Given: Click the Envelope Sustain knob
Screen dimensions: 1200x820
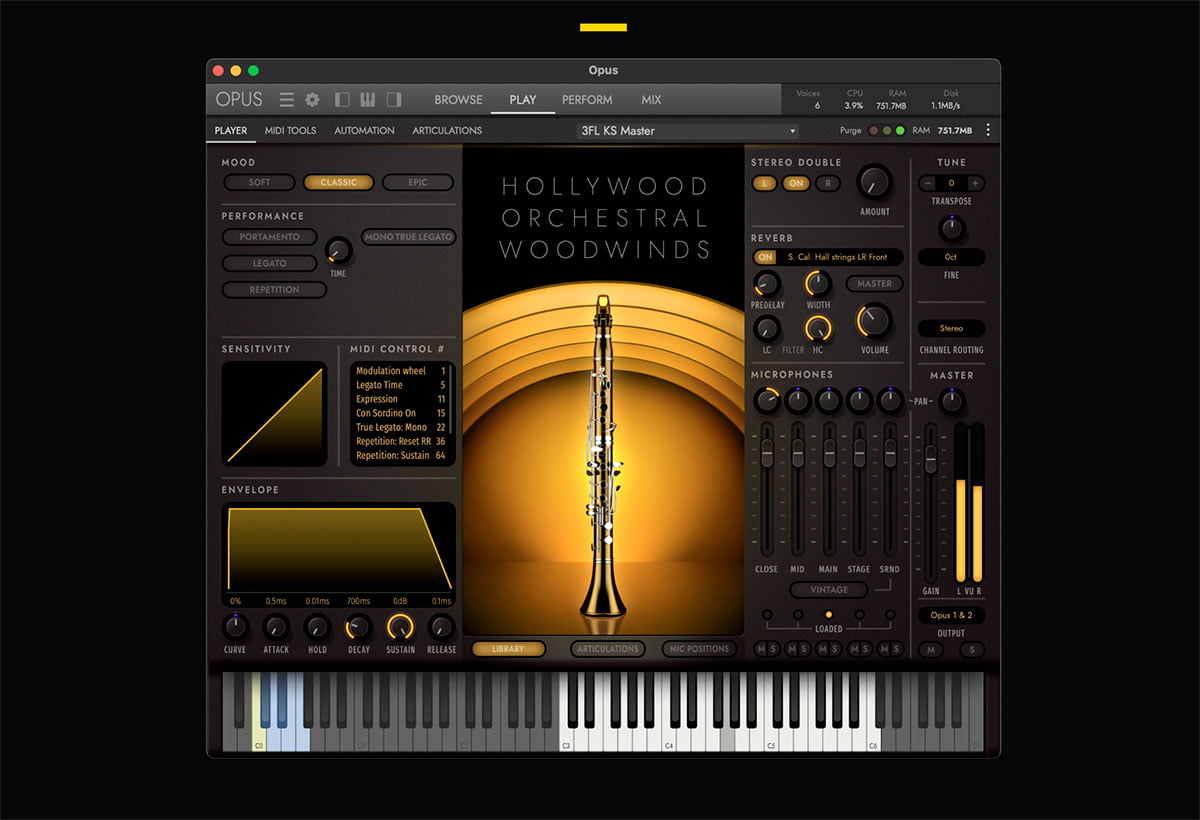Looking at the screenshot, I should click(x=400, y=627).
